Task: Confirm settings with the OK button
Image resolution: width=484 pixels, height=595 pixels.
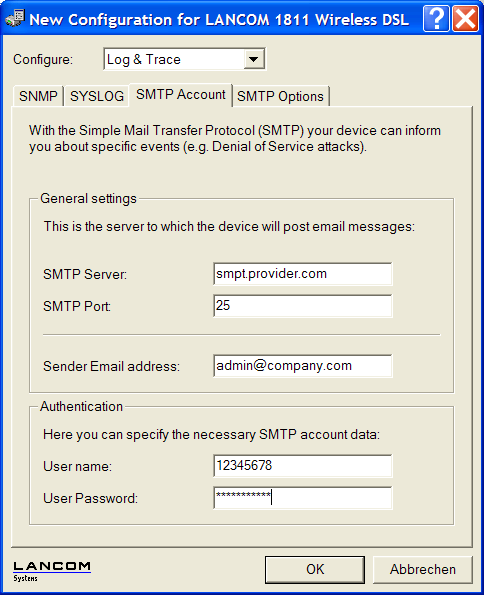Action: 315,570
